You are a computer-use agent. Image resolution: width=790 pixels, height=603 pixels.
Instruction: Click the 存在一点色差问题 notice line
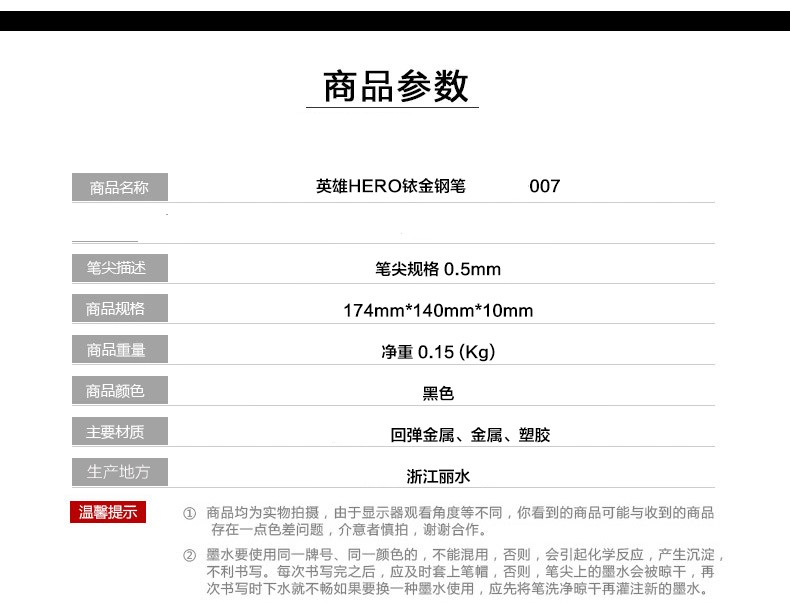pyautogui.click(x=349, y=529)
